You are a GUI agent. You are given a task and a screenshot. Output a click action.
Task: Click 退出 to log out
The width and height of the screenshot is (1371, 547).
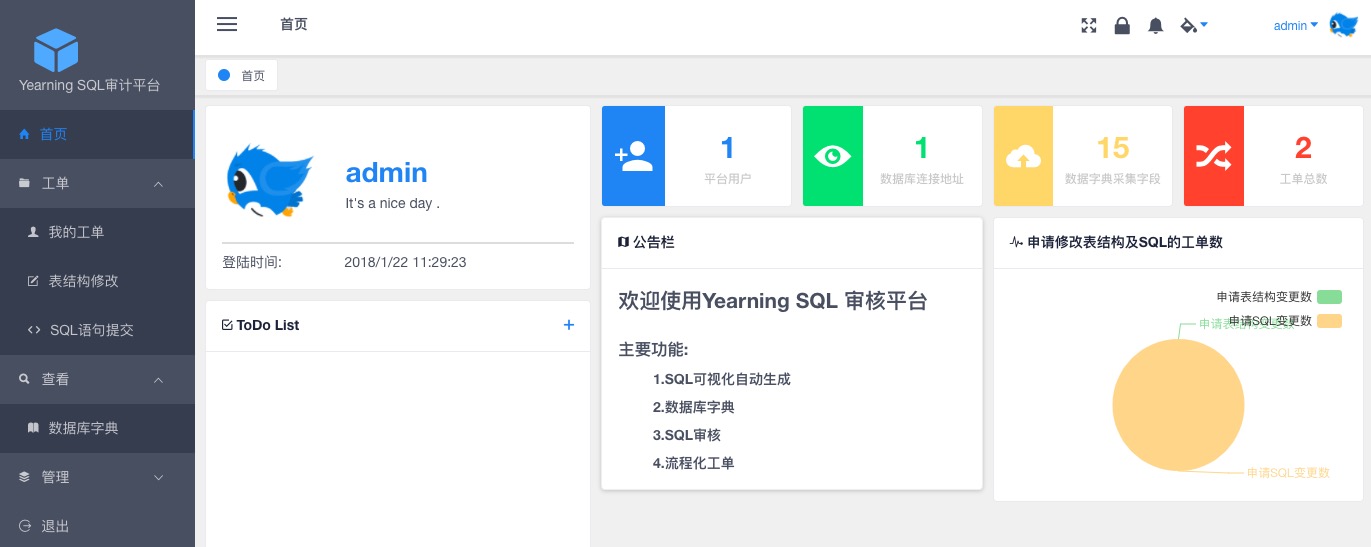[55, 526]
